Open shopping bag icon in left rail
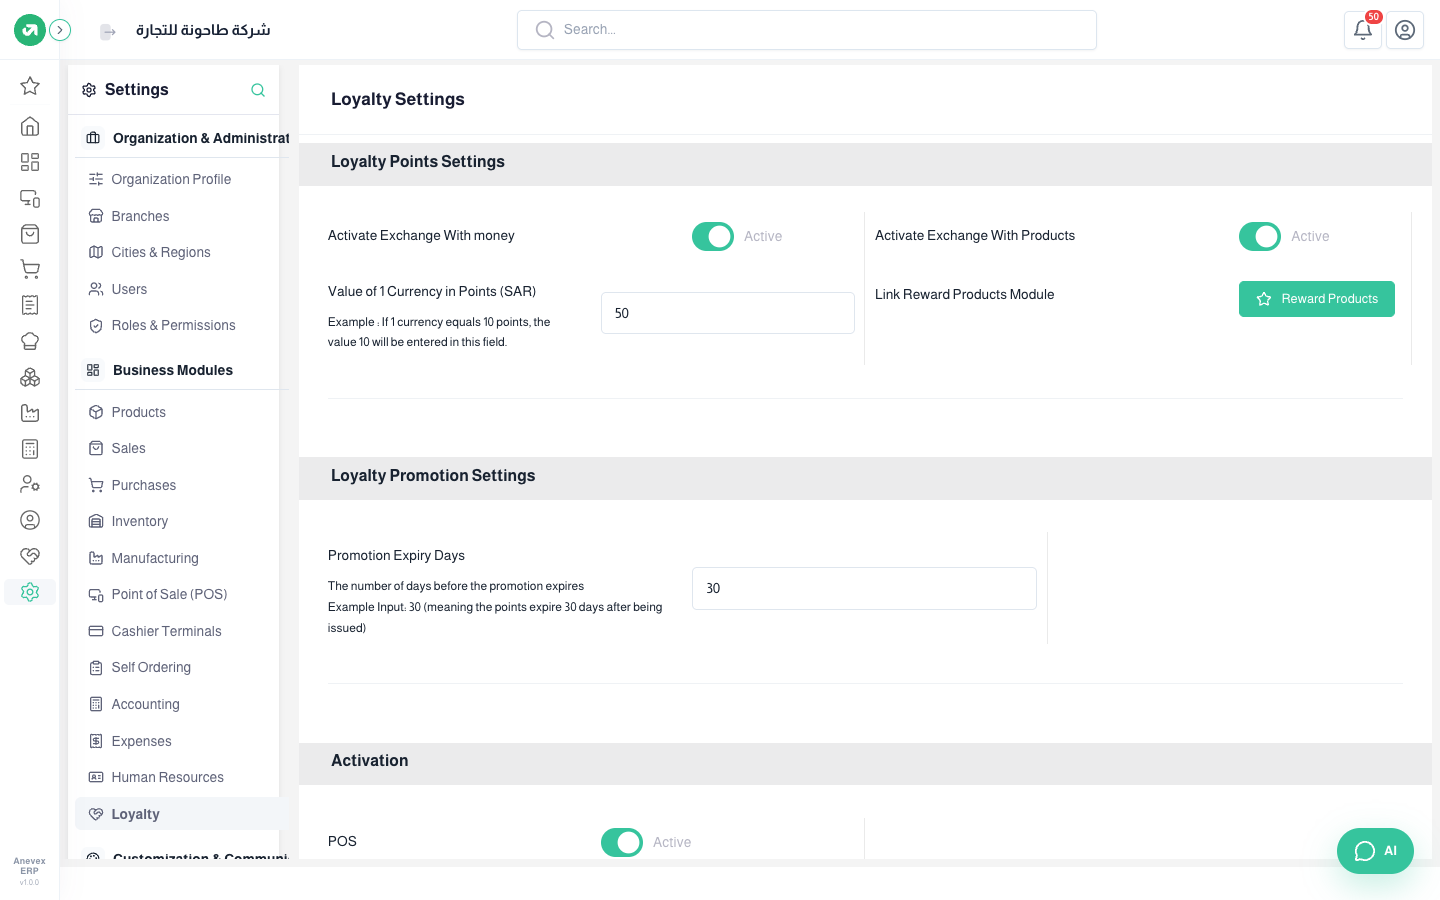Viewport: 1440px width, 900px height. click(x=30, y=234)
